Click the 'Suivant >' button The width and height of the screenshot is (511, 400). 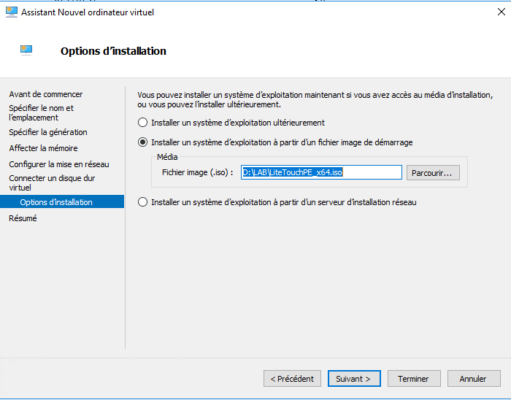[354, 379]
